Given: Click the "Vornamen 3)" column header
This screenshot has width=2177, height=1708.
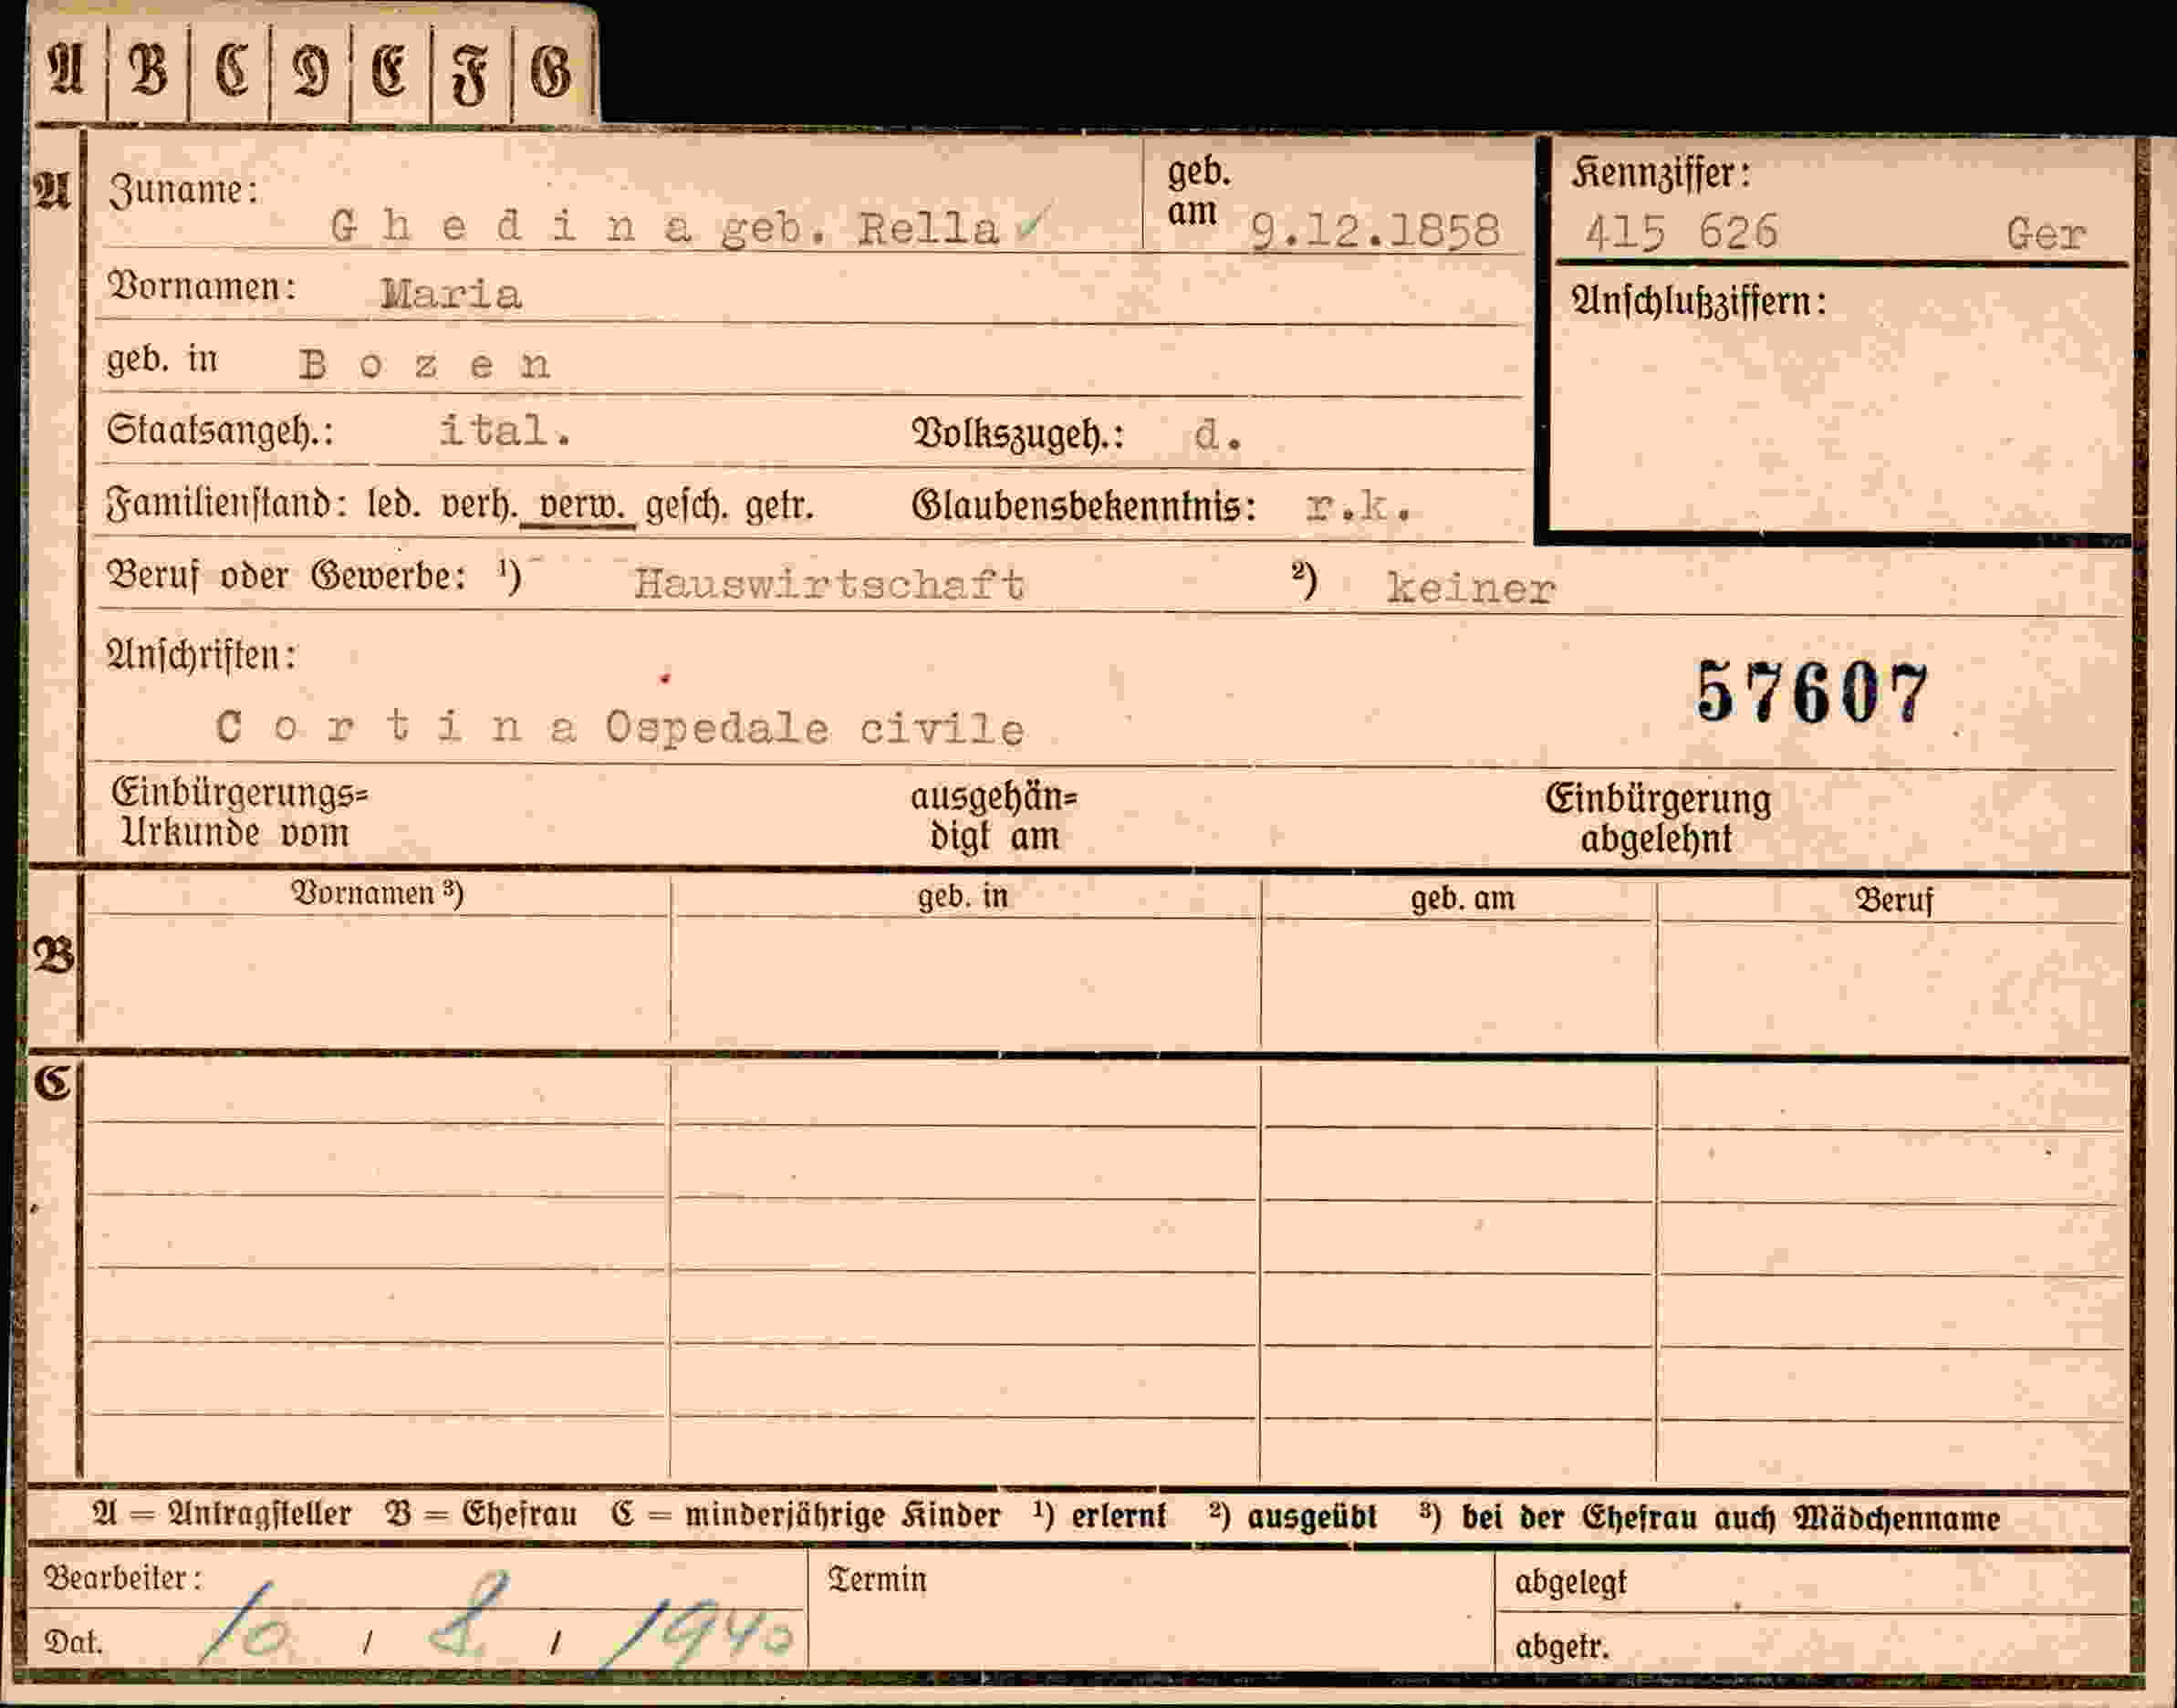Looking at the screenshot, I should [x=377, y=893].
